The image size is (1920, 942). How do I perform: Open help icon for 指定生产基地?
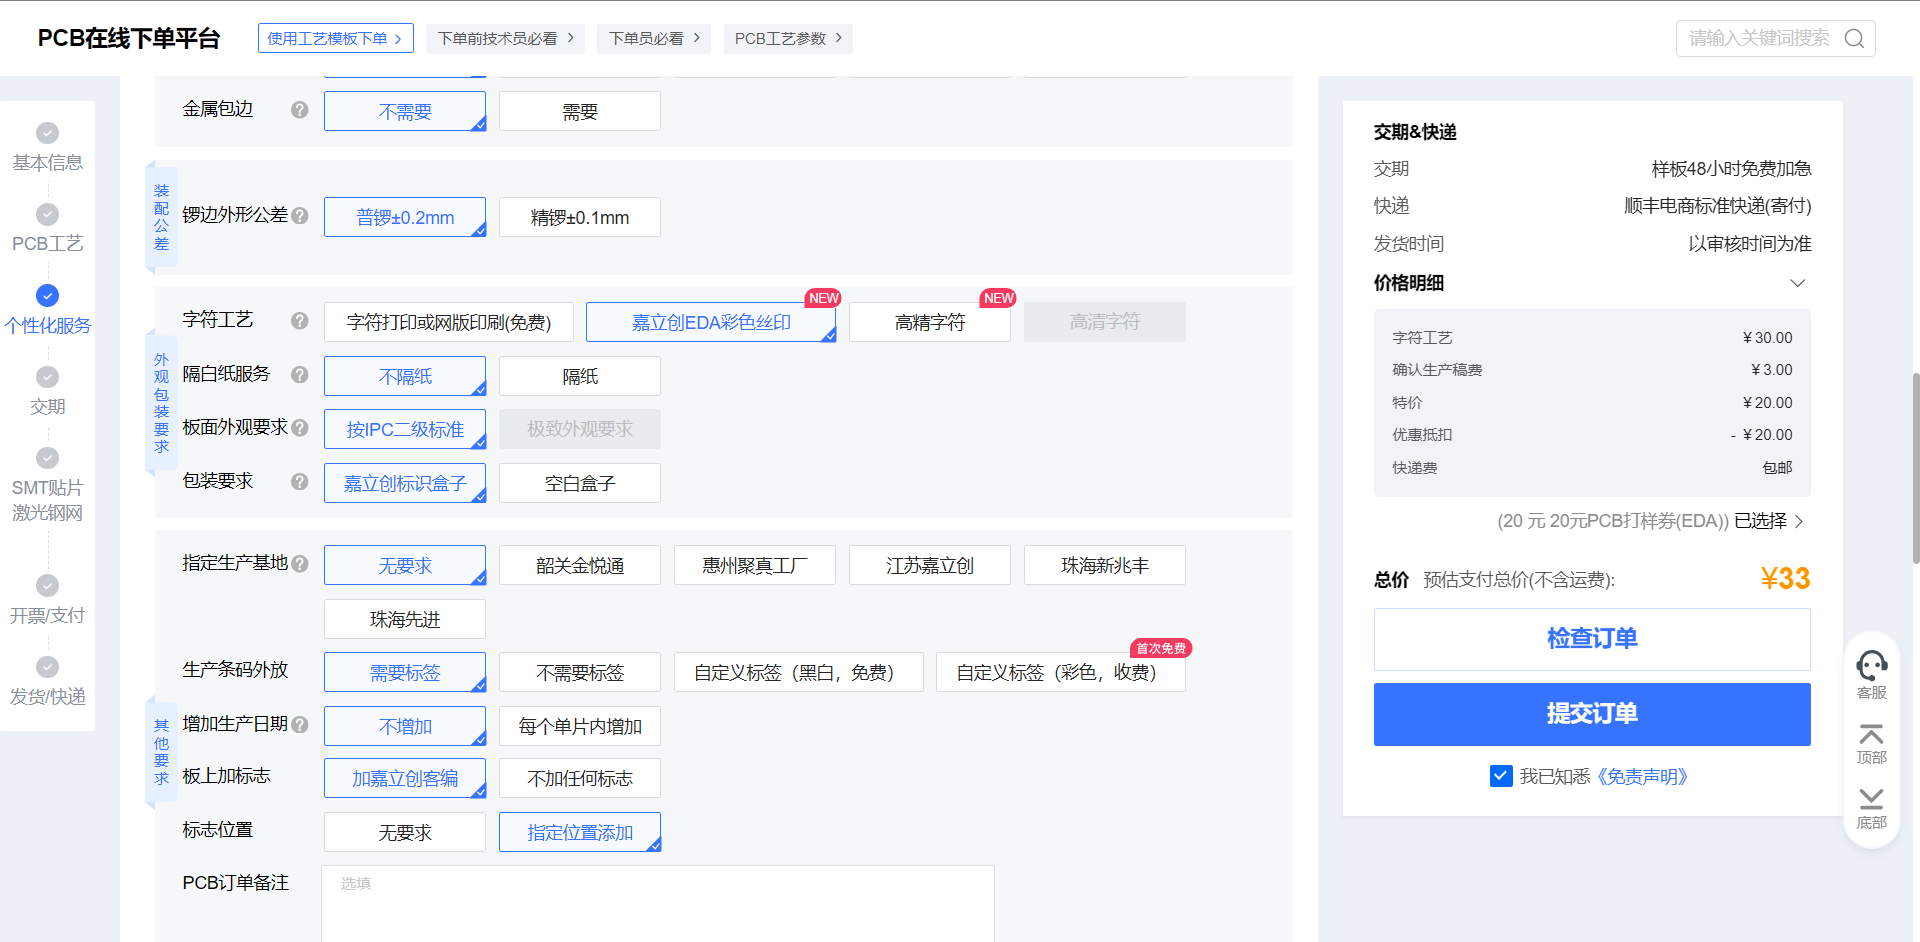coord(299,564)
